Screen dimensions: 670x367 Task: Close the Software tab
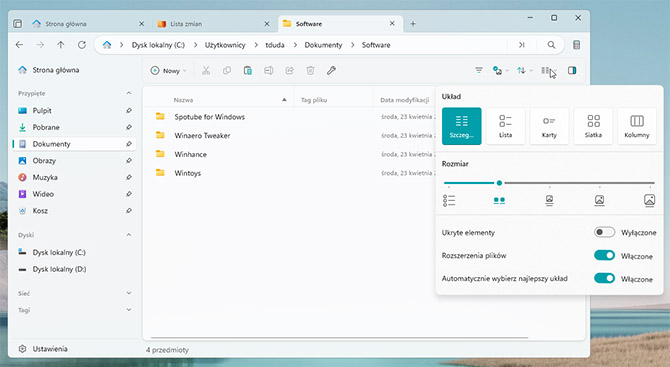[x=392, y=23]
